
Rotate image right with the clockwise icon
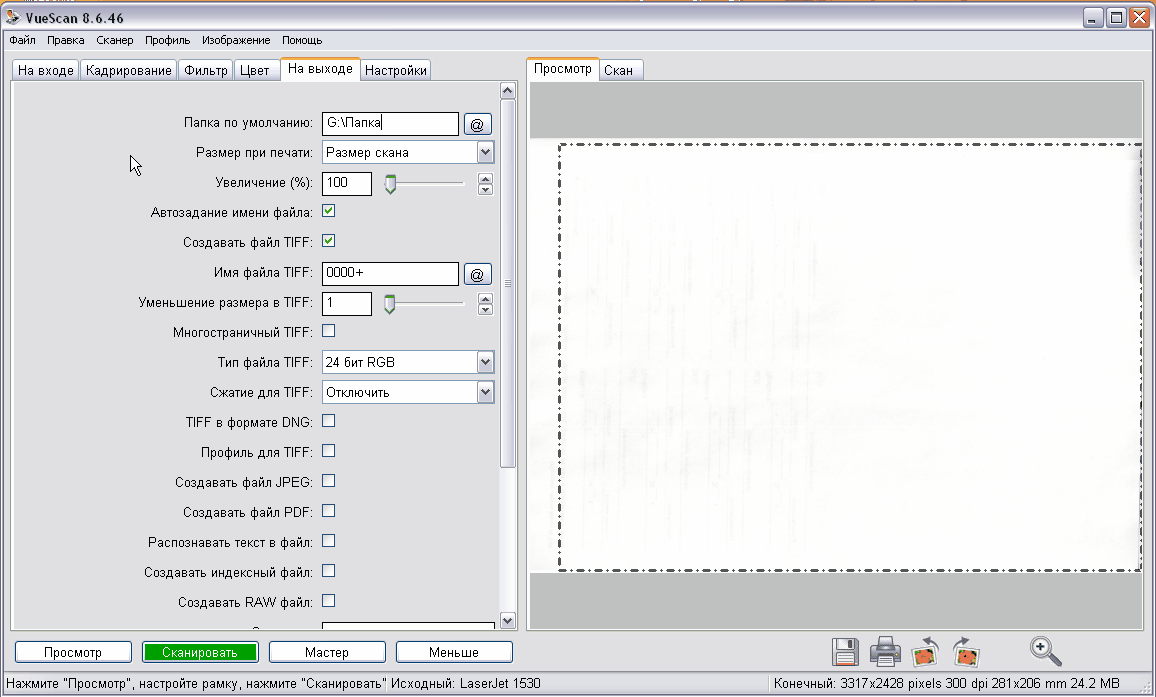pos(964,652)
